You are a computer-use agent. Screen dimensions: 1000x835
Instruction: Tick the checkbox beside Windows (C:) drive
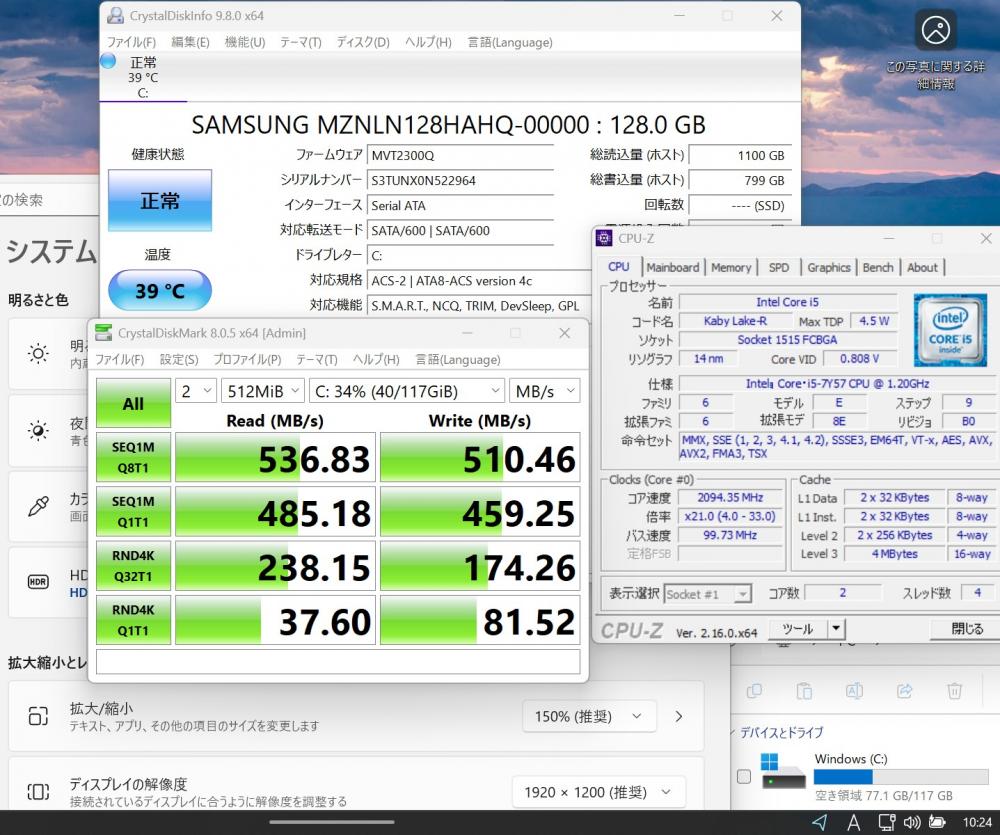[x=743, y=777]
